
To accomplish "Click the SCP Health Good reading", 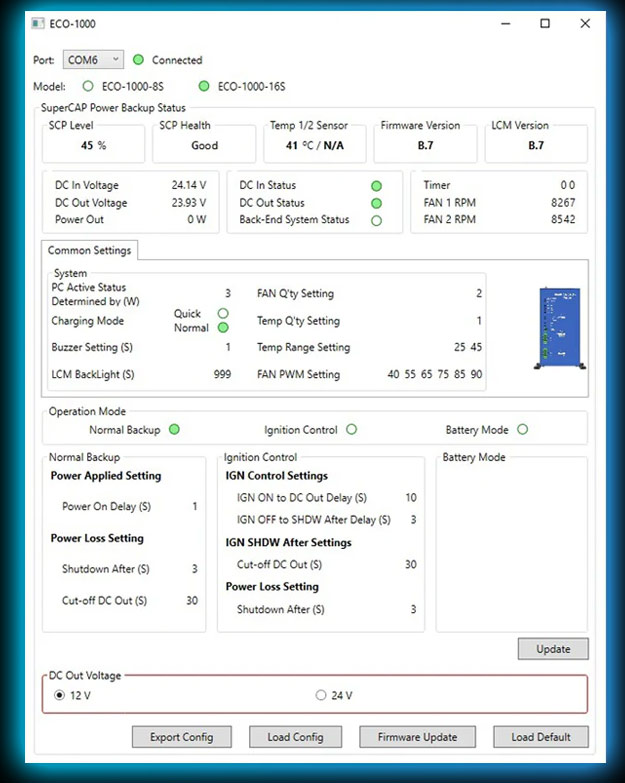I will tap(205, 145).
